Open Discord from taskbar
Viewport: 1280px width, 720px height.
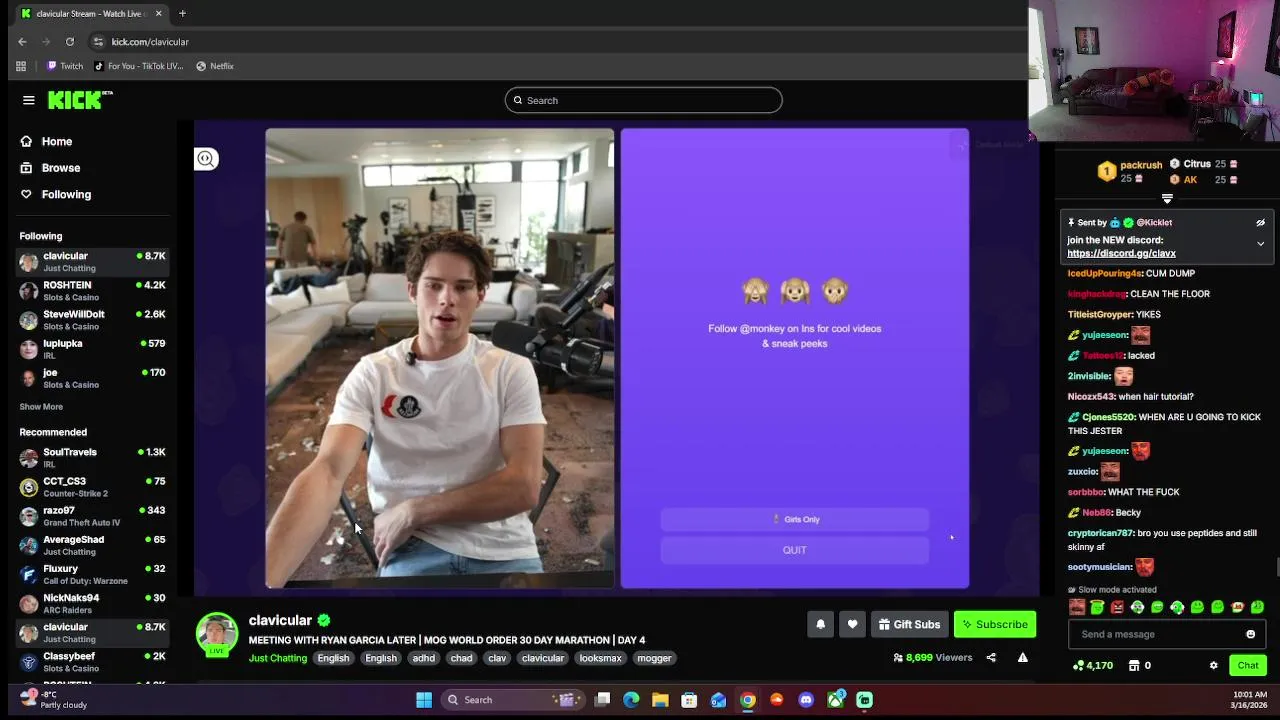click(x=806, y=700)
